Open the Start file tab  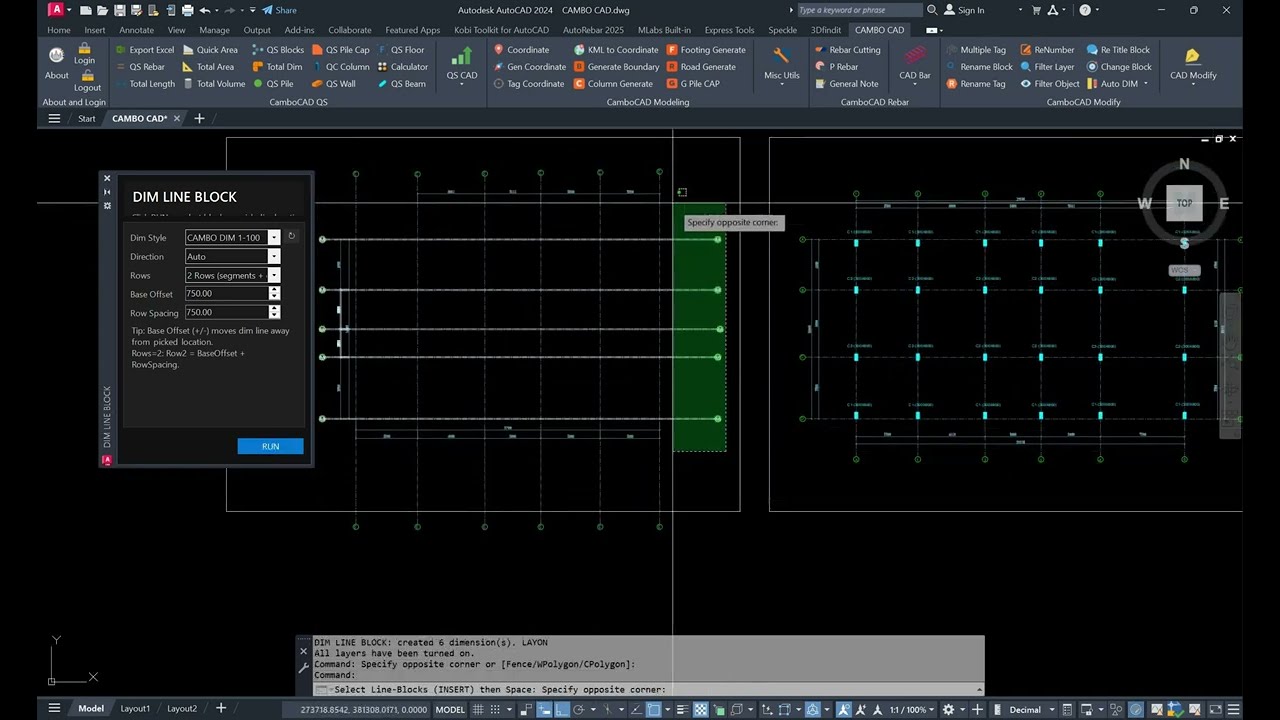[x=87, y=118]
